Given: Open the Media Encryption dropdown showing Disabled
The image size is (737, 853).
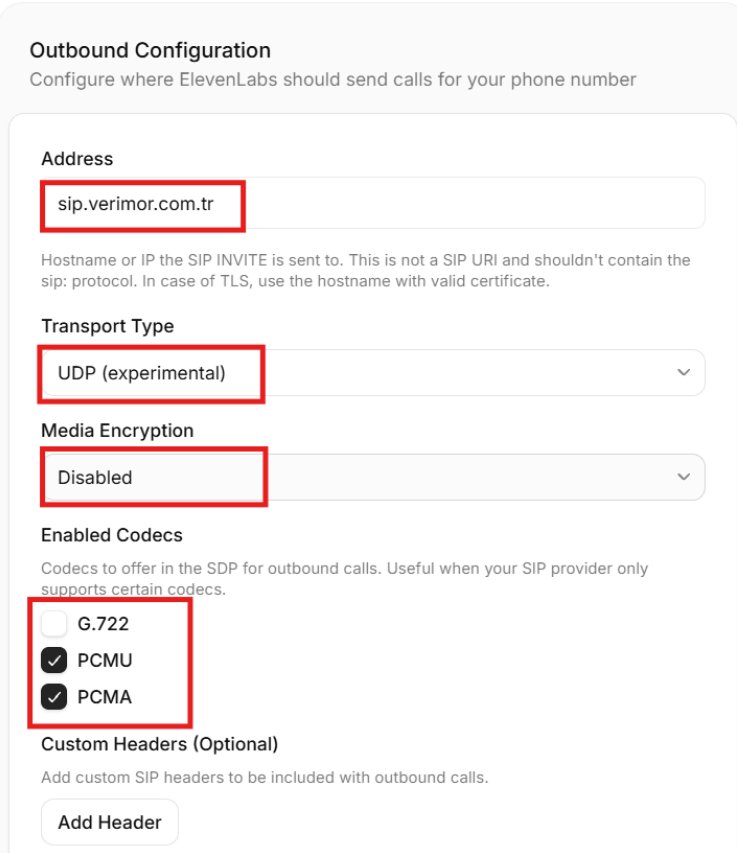Looking at the screenshot, I should coord(373,477).
